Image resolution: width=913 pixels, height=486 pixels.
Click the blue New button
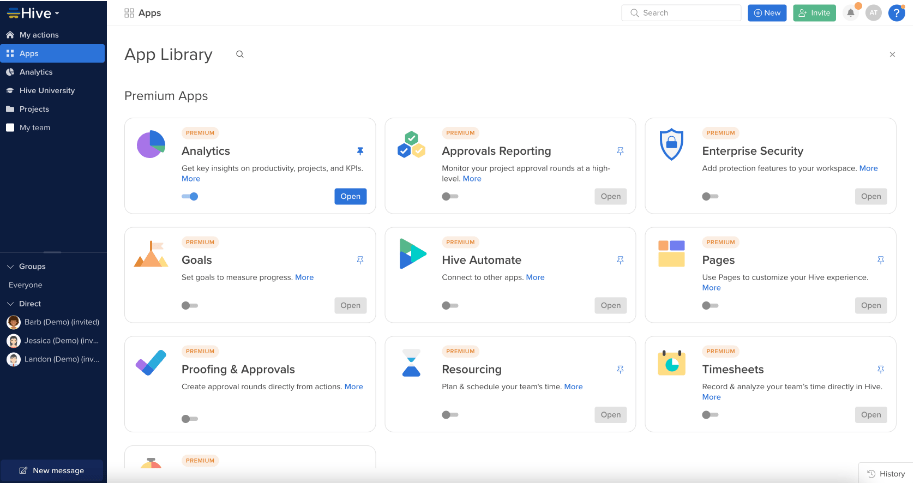[x=767, y=13]
